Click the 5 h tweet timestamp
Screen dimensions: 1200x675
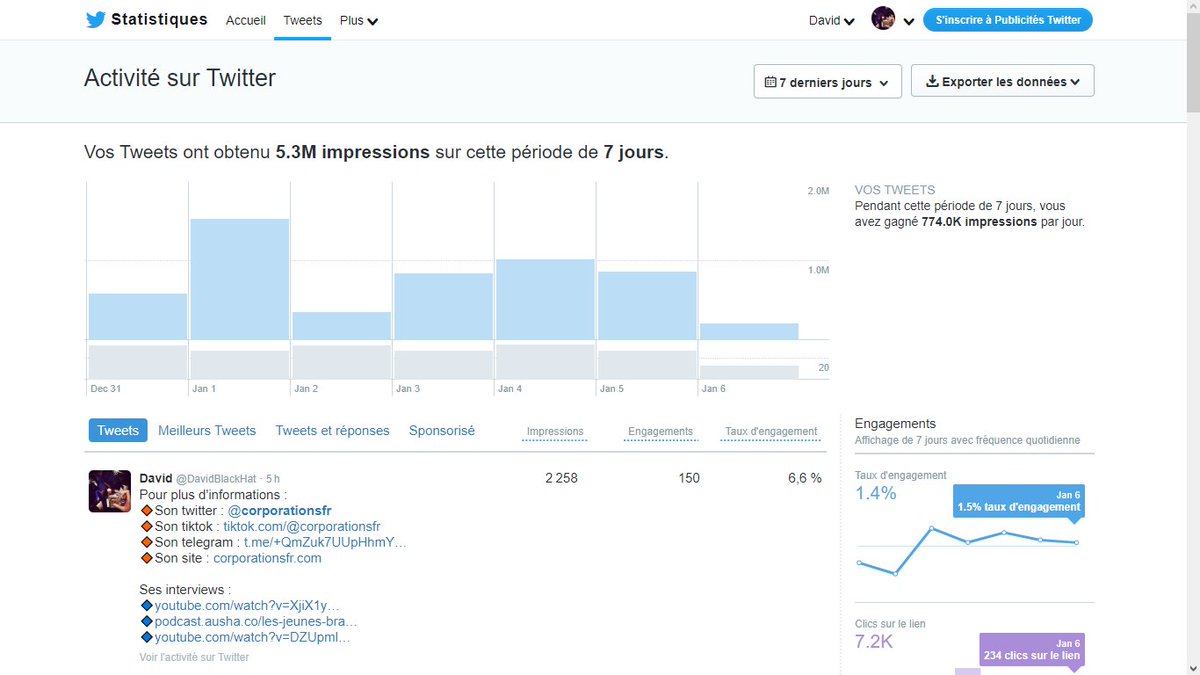(x=273, y=479)
